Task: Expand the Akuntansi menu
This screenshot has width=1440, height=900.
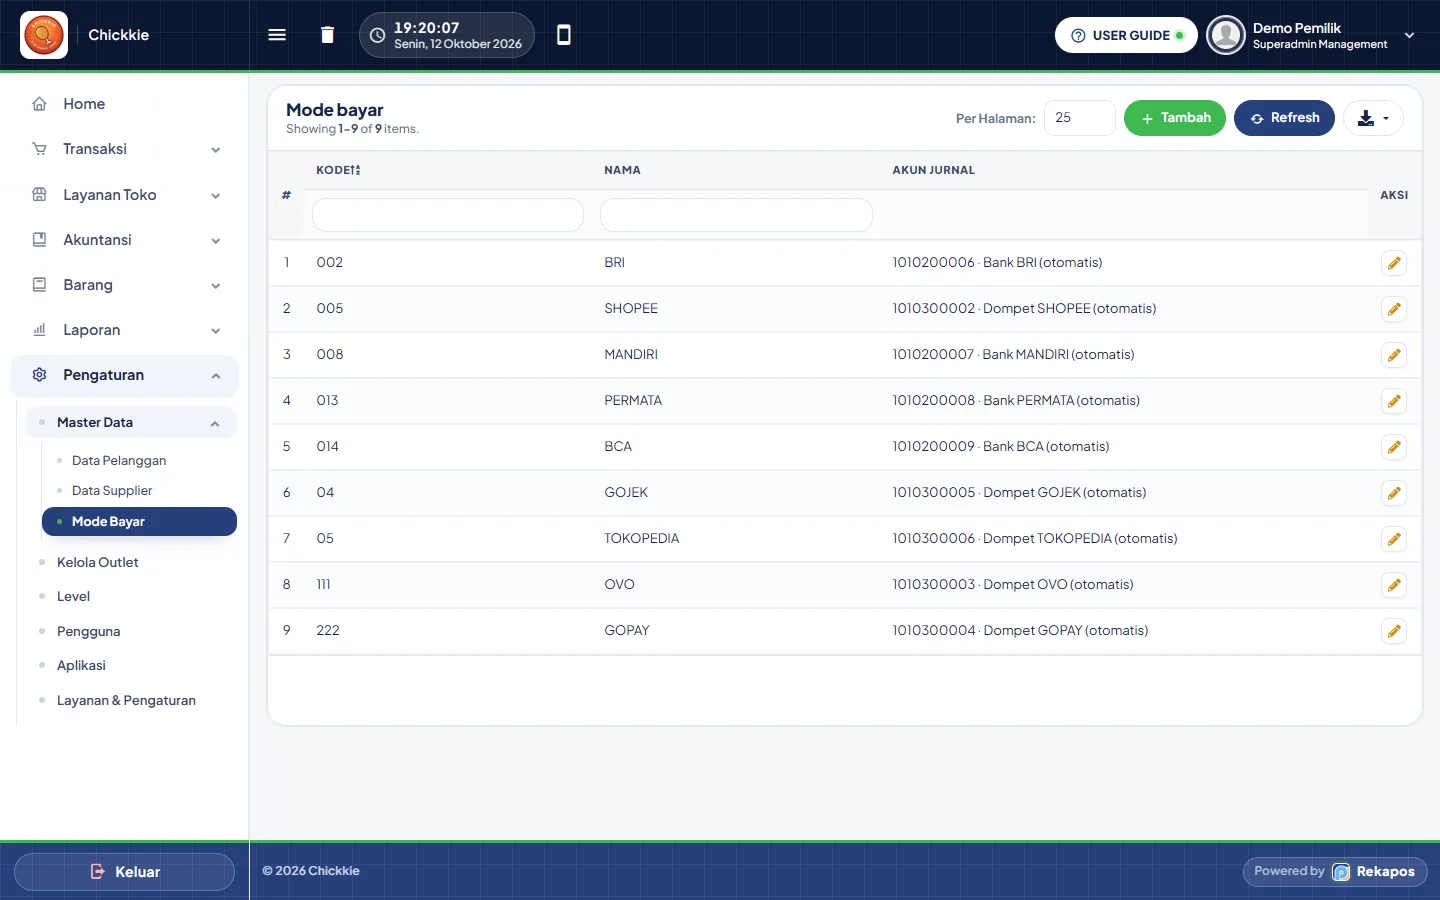Action: click(x=126, y=240)
